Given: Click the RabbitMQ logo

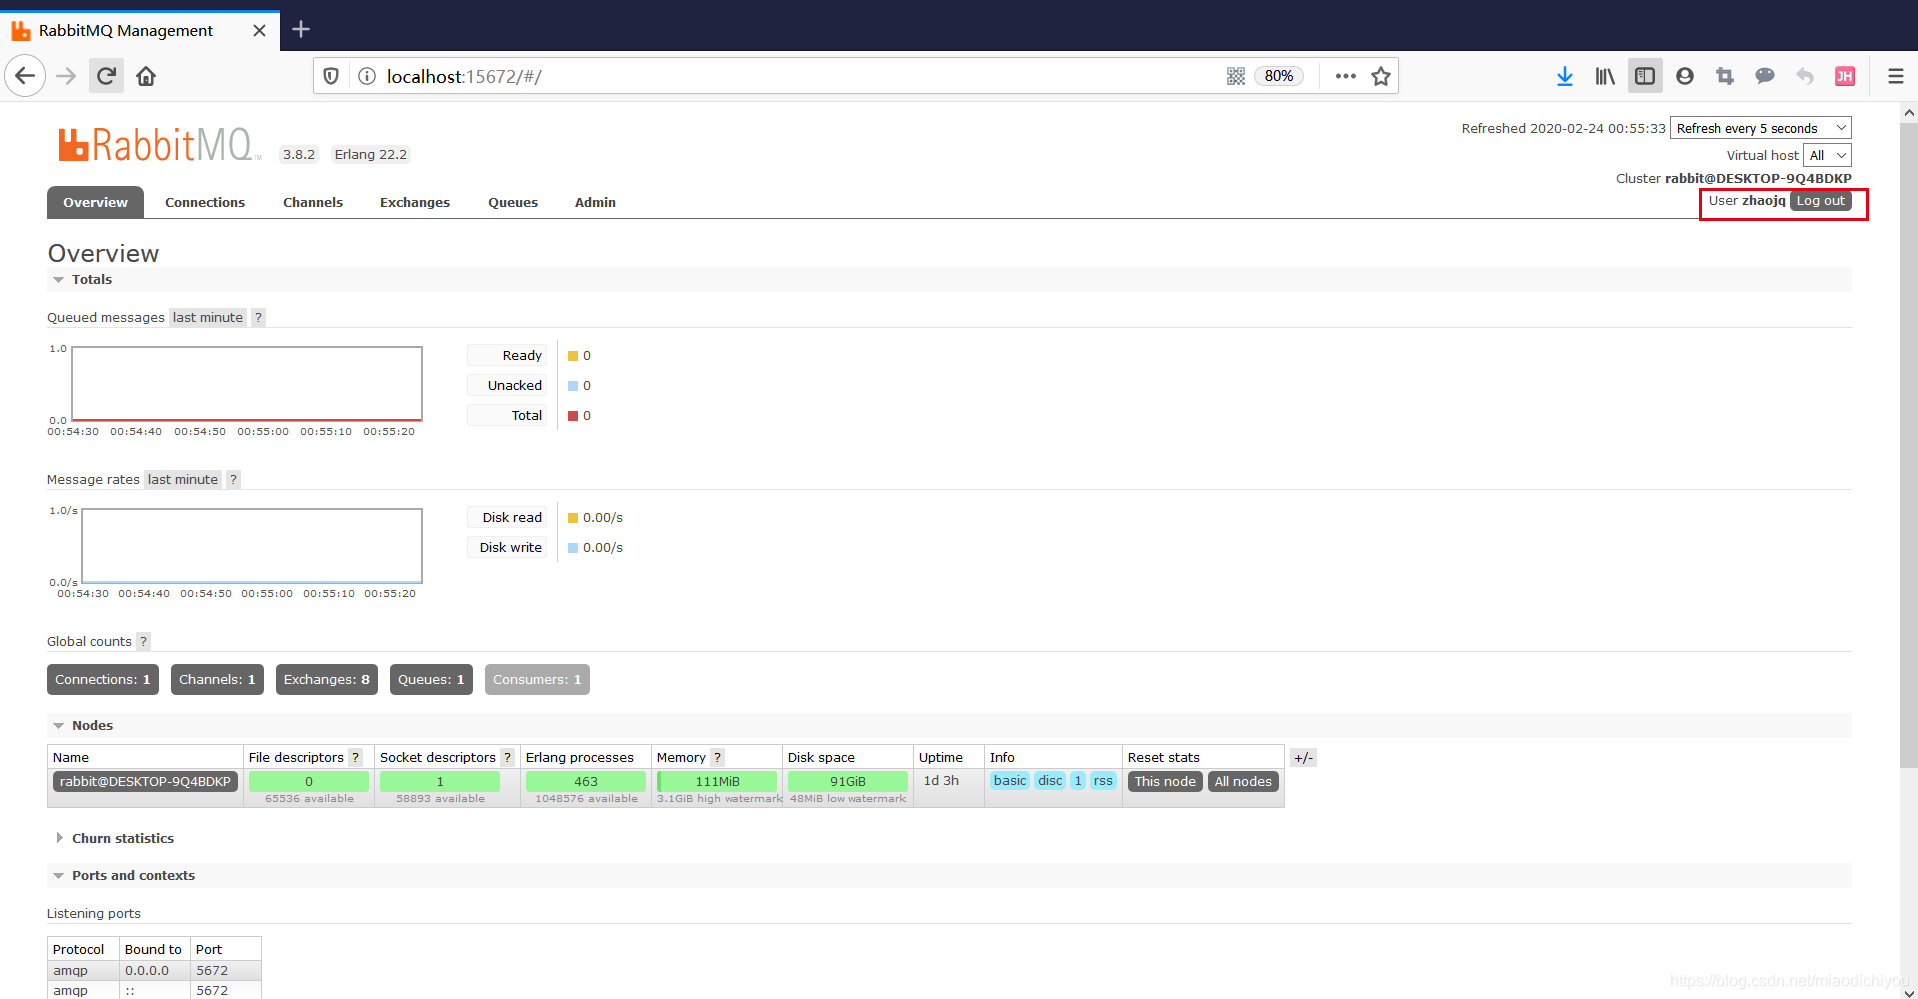Looking at the screenshot, I should [159, 145].
